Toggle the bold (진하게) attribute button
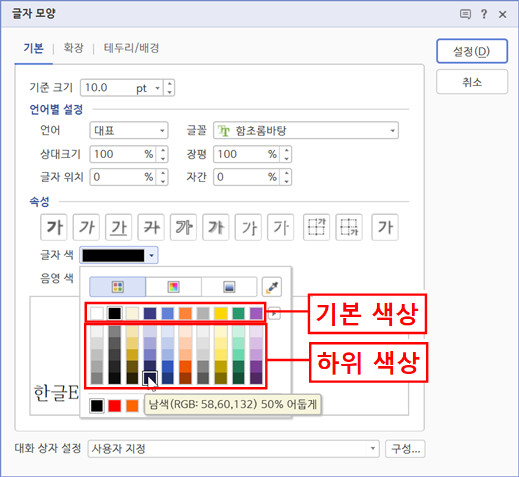This screenshot has width=519, height=477. click(x=54, y=227)
